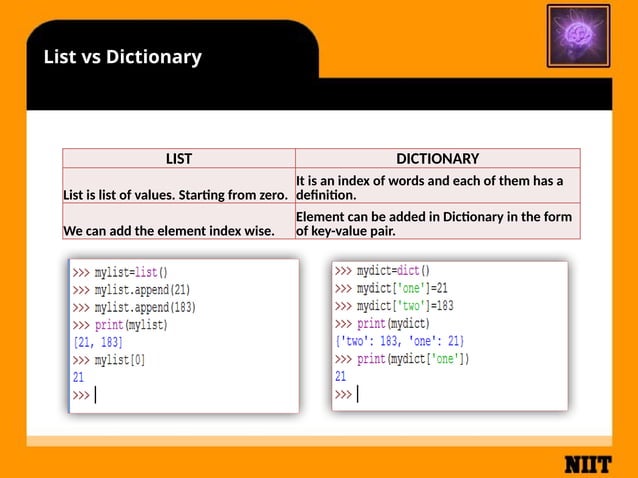The height and width of the screenshot is (478, 638).
Task: Click cell 'We can add the element index wise.'
Action: (179, 221)
